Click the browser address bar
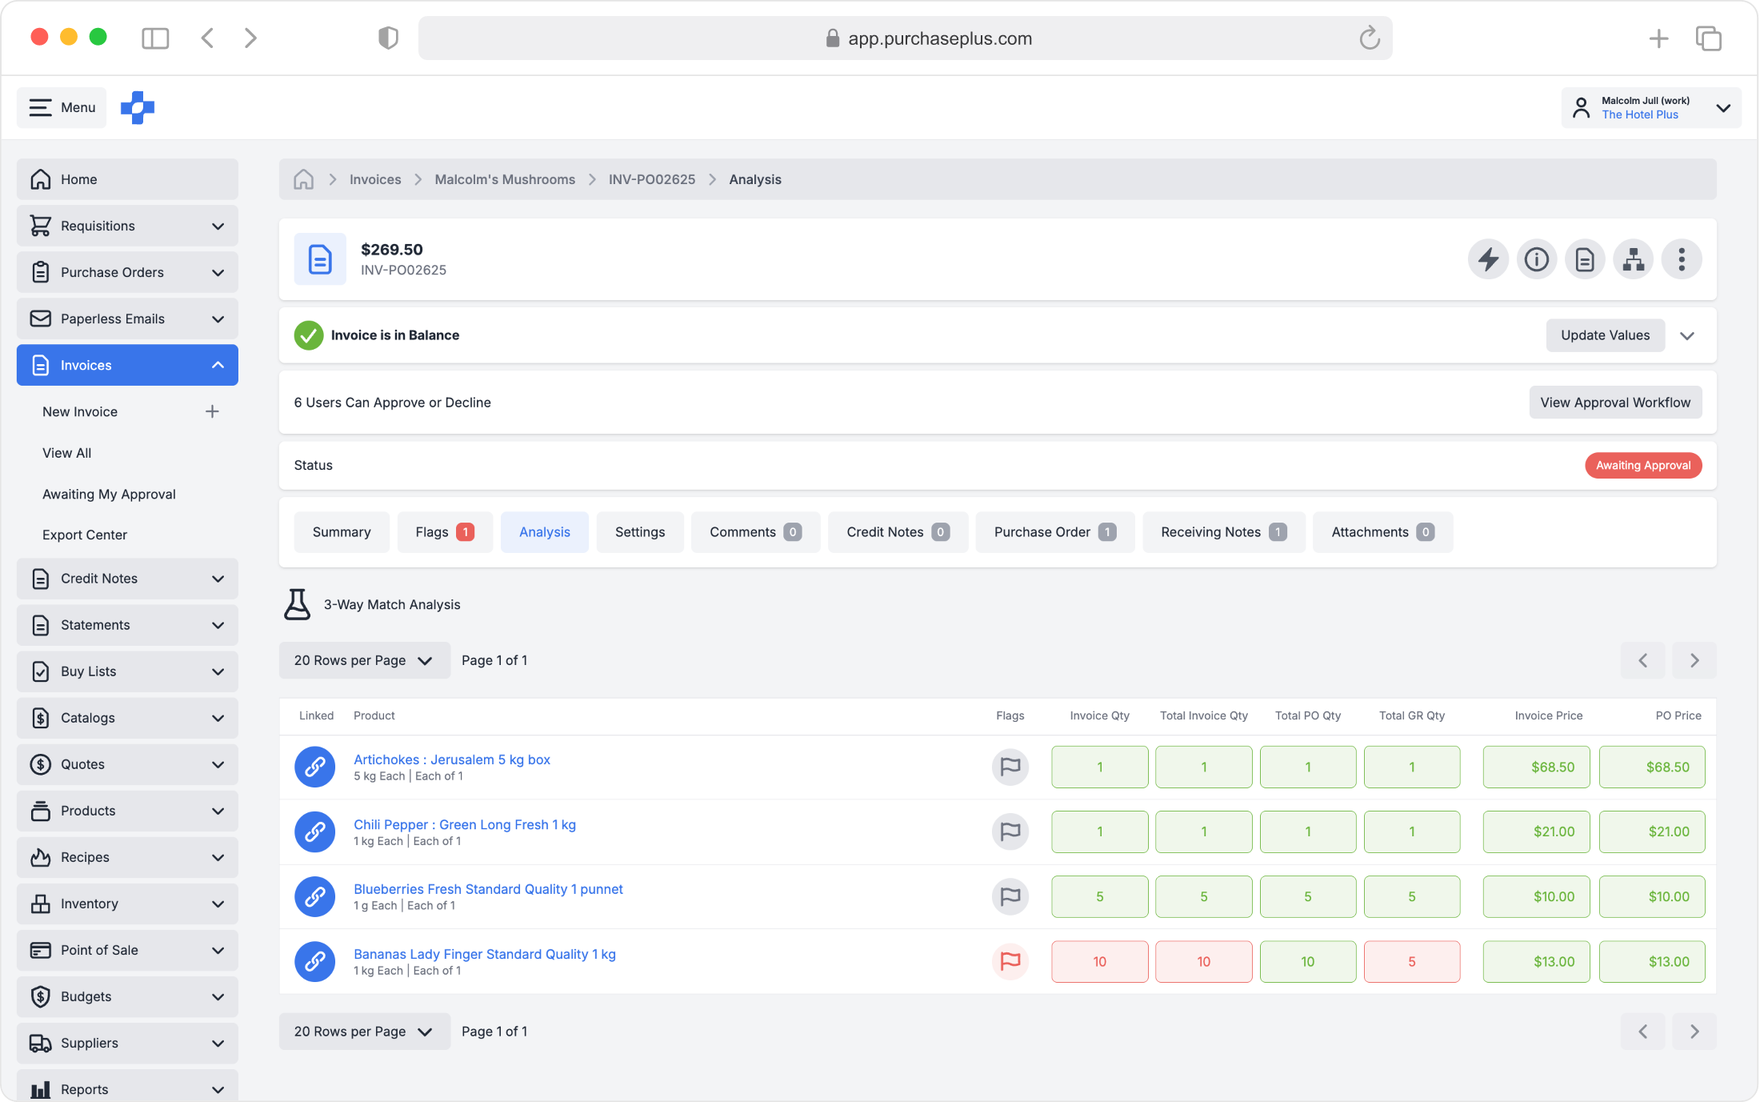The width and height of the screenshot is (1760, 1102). (905, 38)
